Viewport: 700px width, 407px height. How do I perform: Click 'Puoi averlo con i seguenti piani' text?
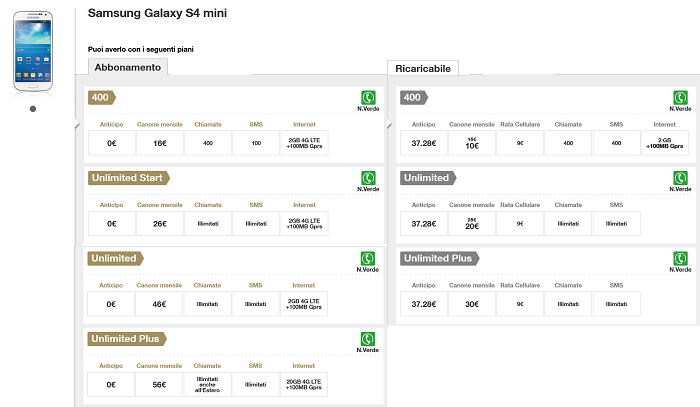[x=141, y=49]
